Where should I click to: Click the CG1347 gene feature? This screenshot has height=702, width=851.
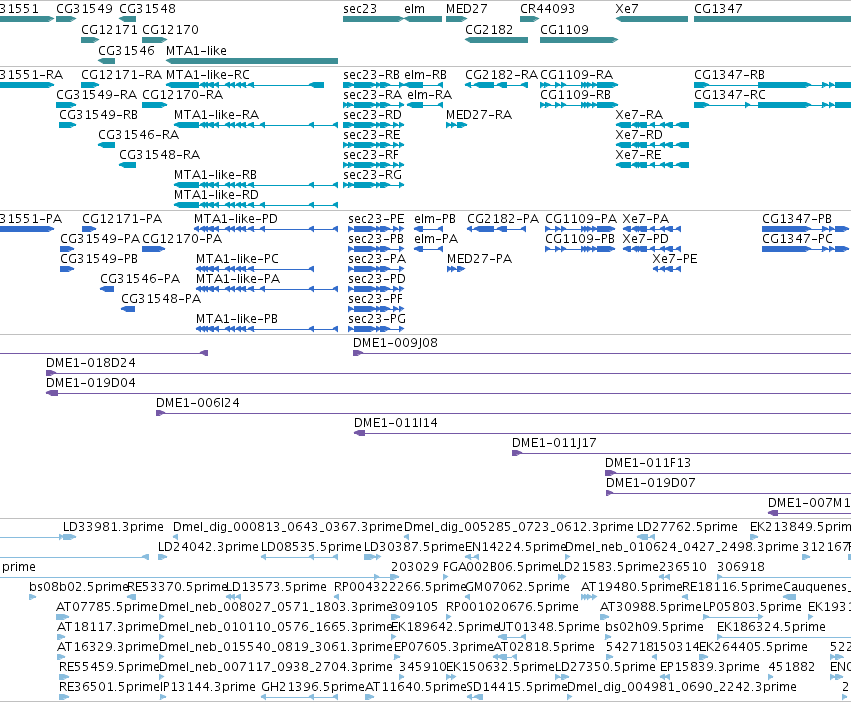point(772,19)
